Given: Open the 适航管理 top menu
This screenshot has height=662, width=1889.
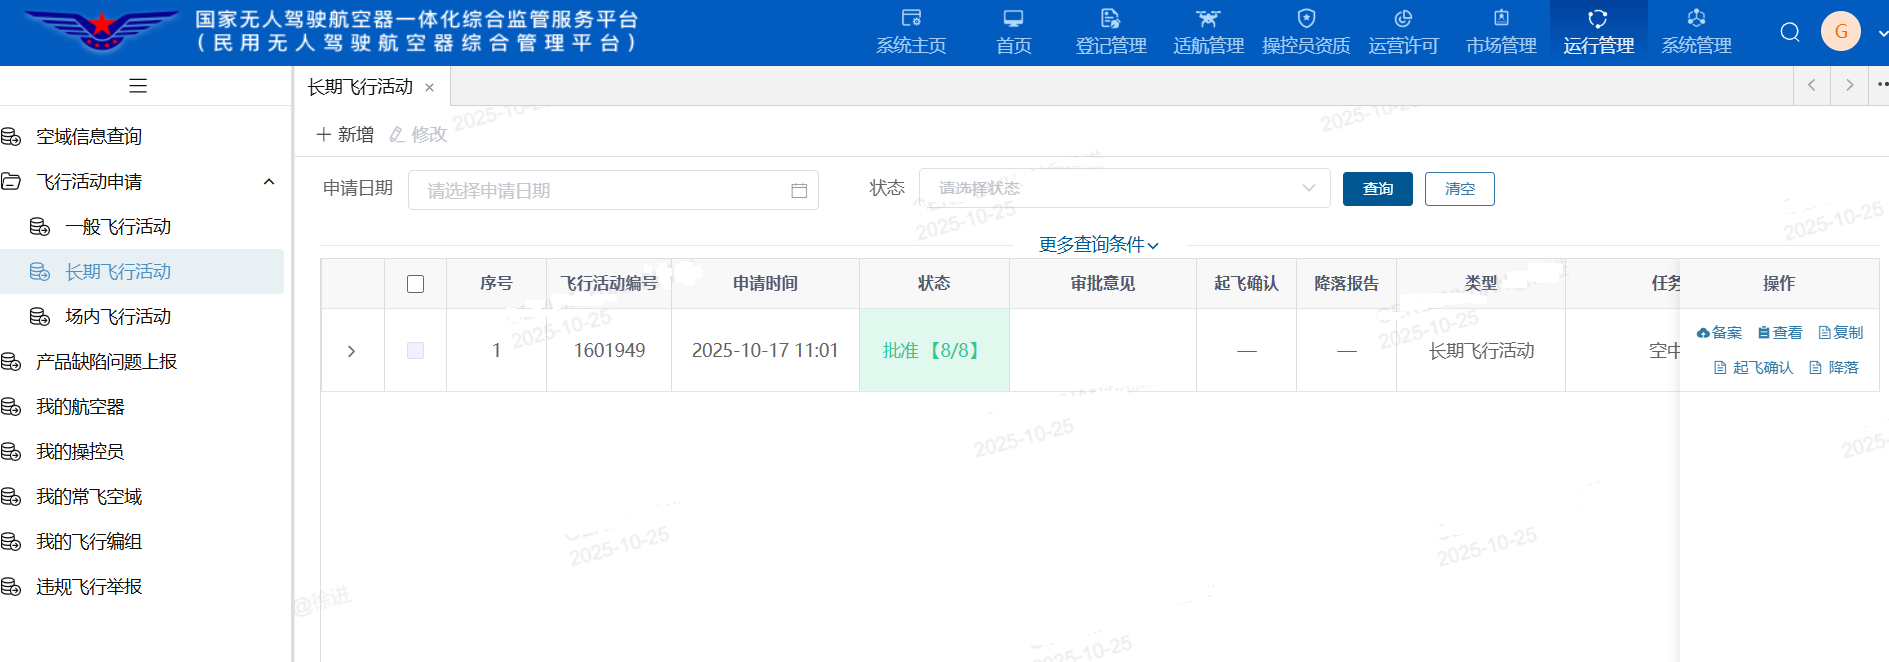Looking at the screenshot, I should pyautogui.click(x=1208, y=32).
